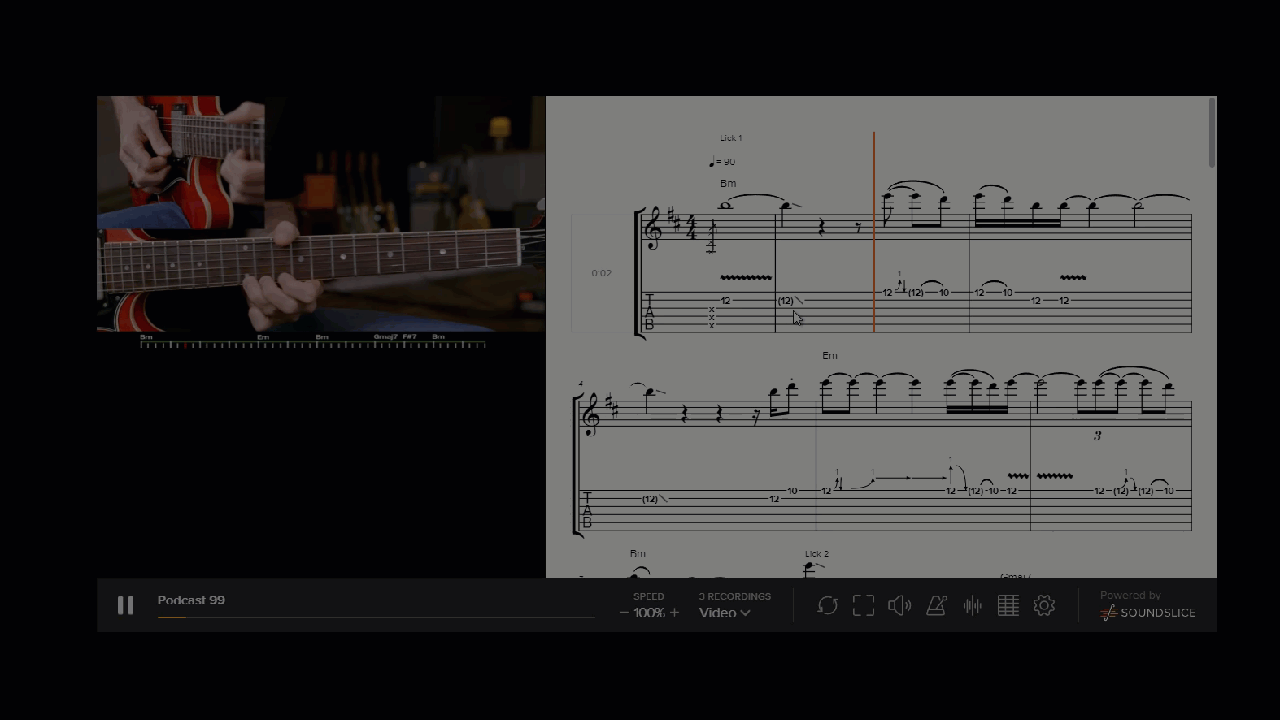Click the Podcast 99 title

click(x=191, y=600)
